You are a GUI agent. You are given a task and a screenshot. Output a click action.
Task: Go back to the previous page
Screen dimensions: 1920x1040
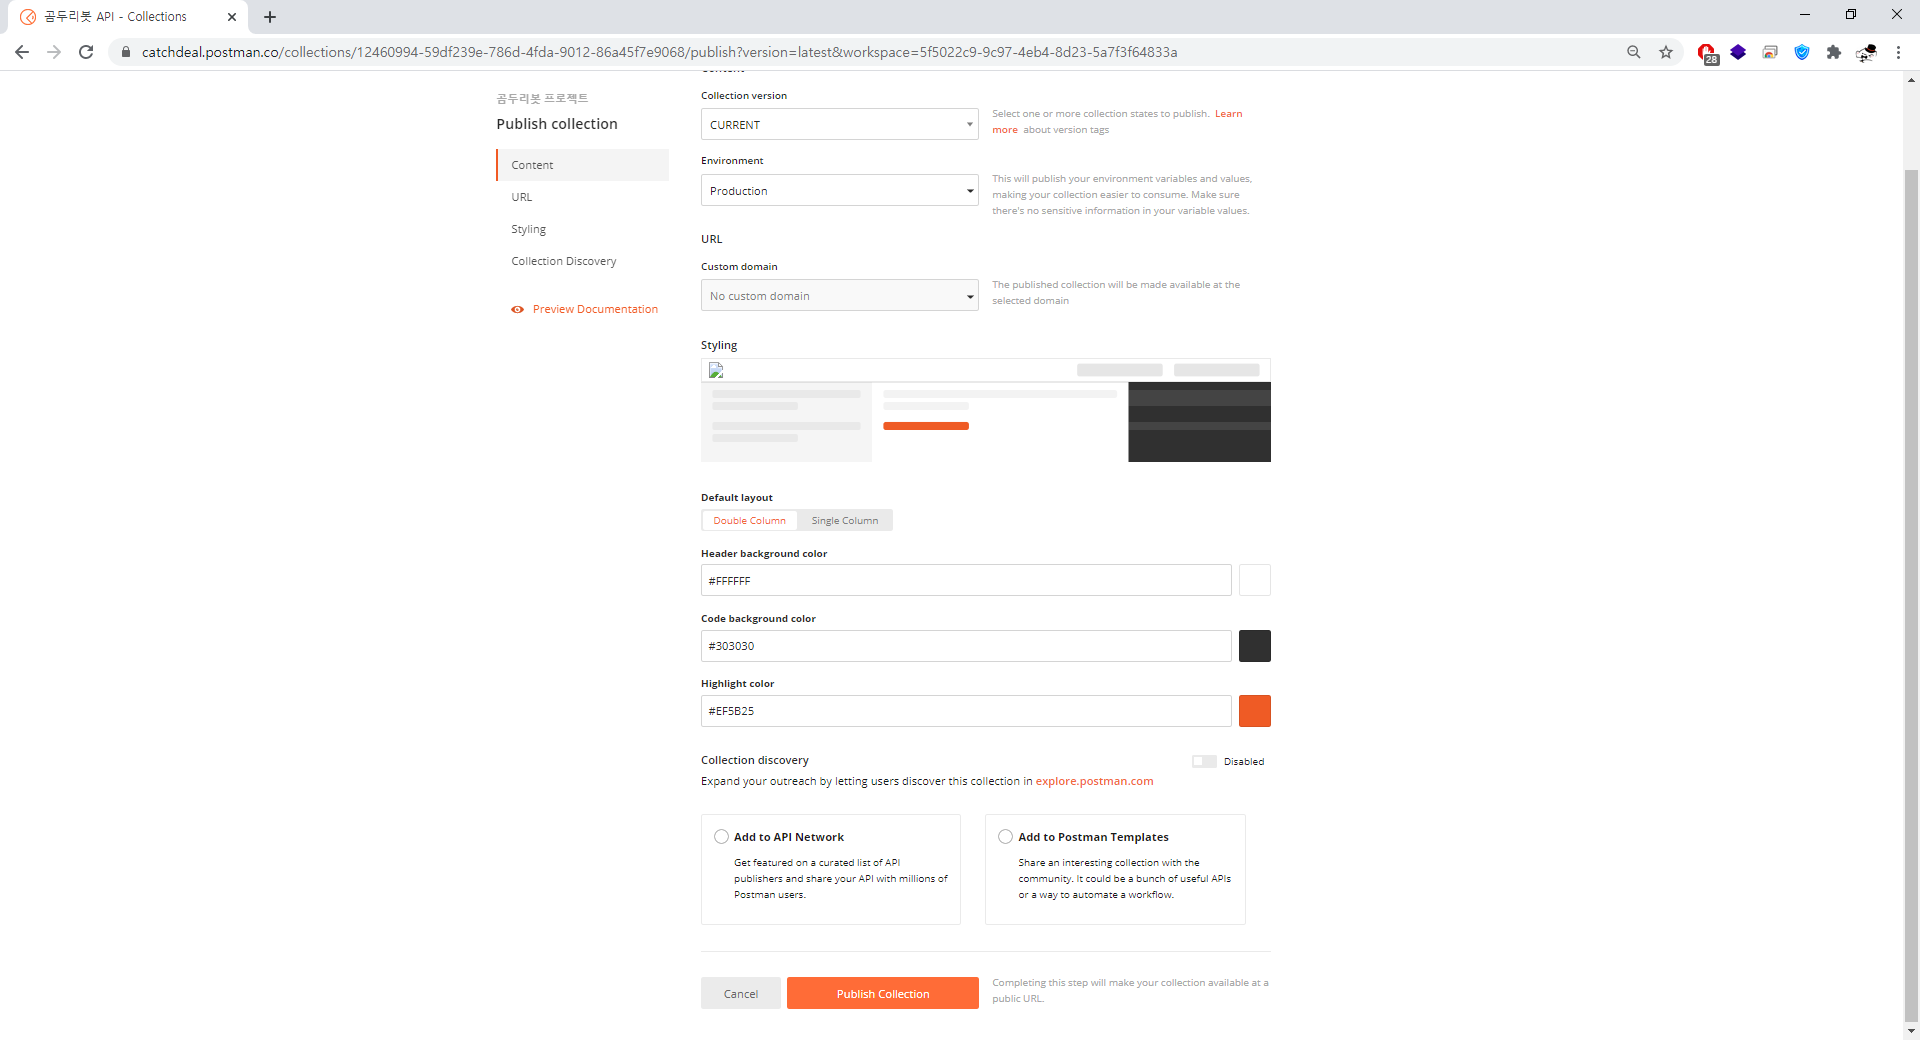coord(22,52)
